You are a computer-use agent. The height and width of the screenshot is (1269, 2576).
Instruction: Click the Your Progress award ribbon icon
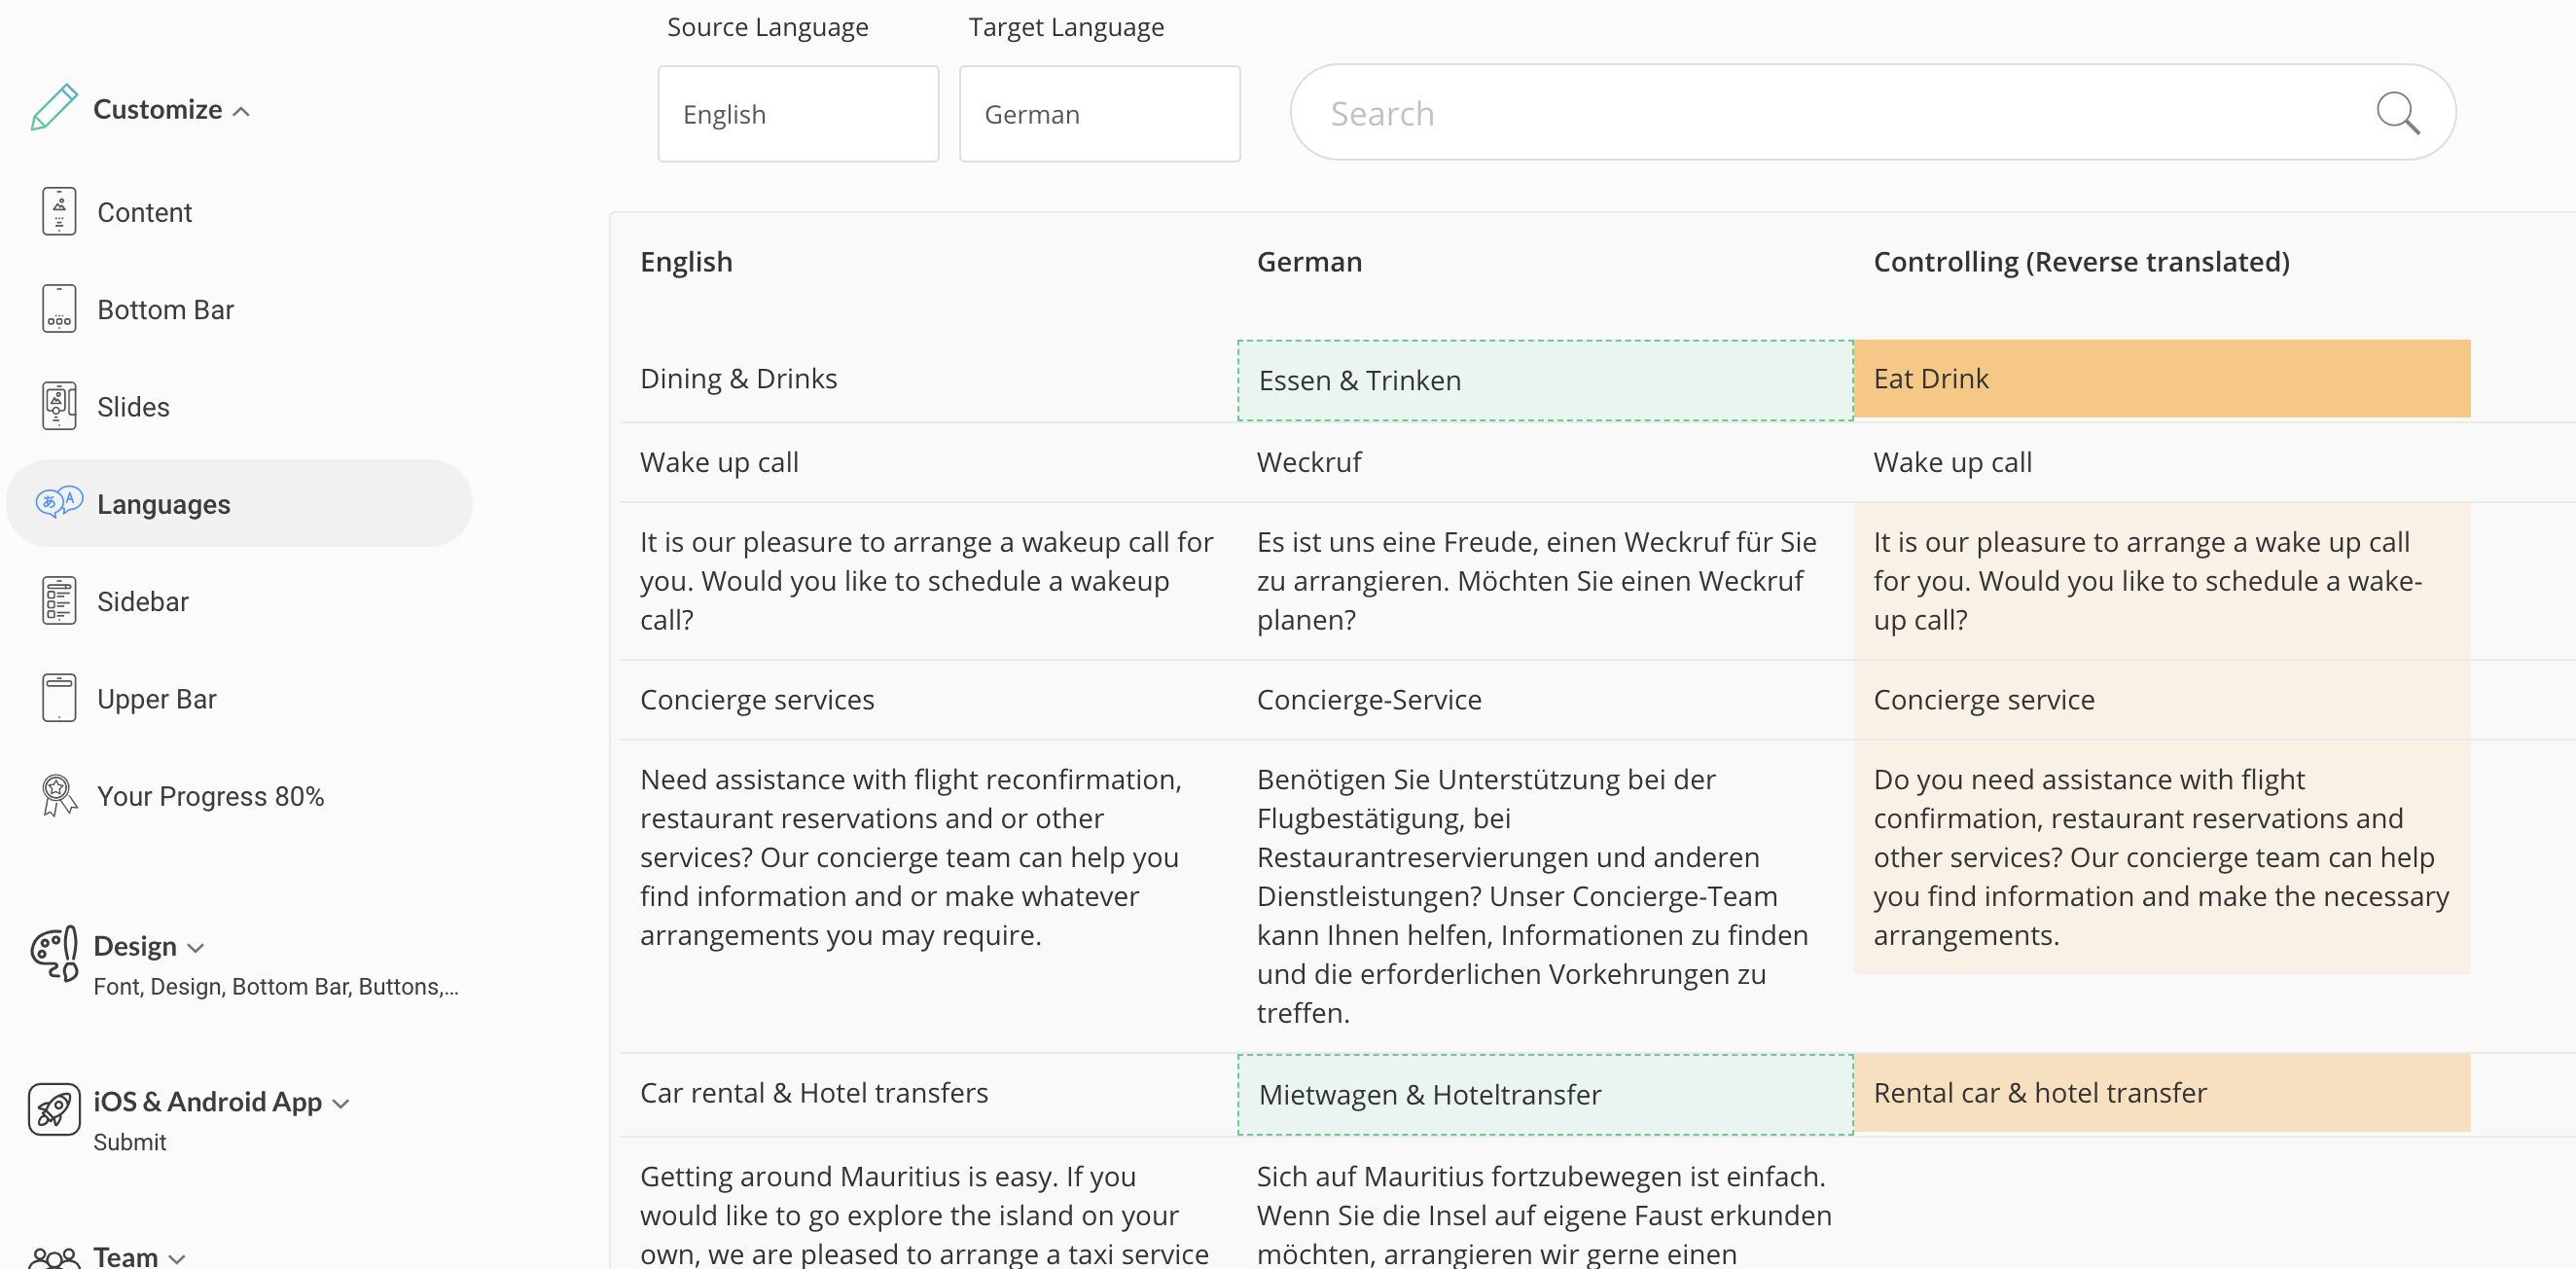point(59,796)
